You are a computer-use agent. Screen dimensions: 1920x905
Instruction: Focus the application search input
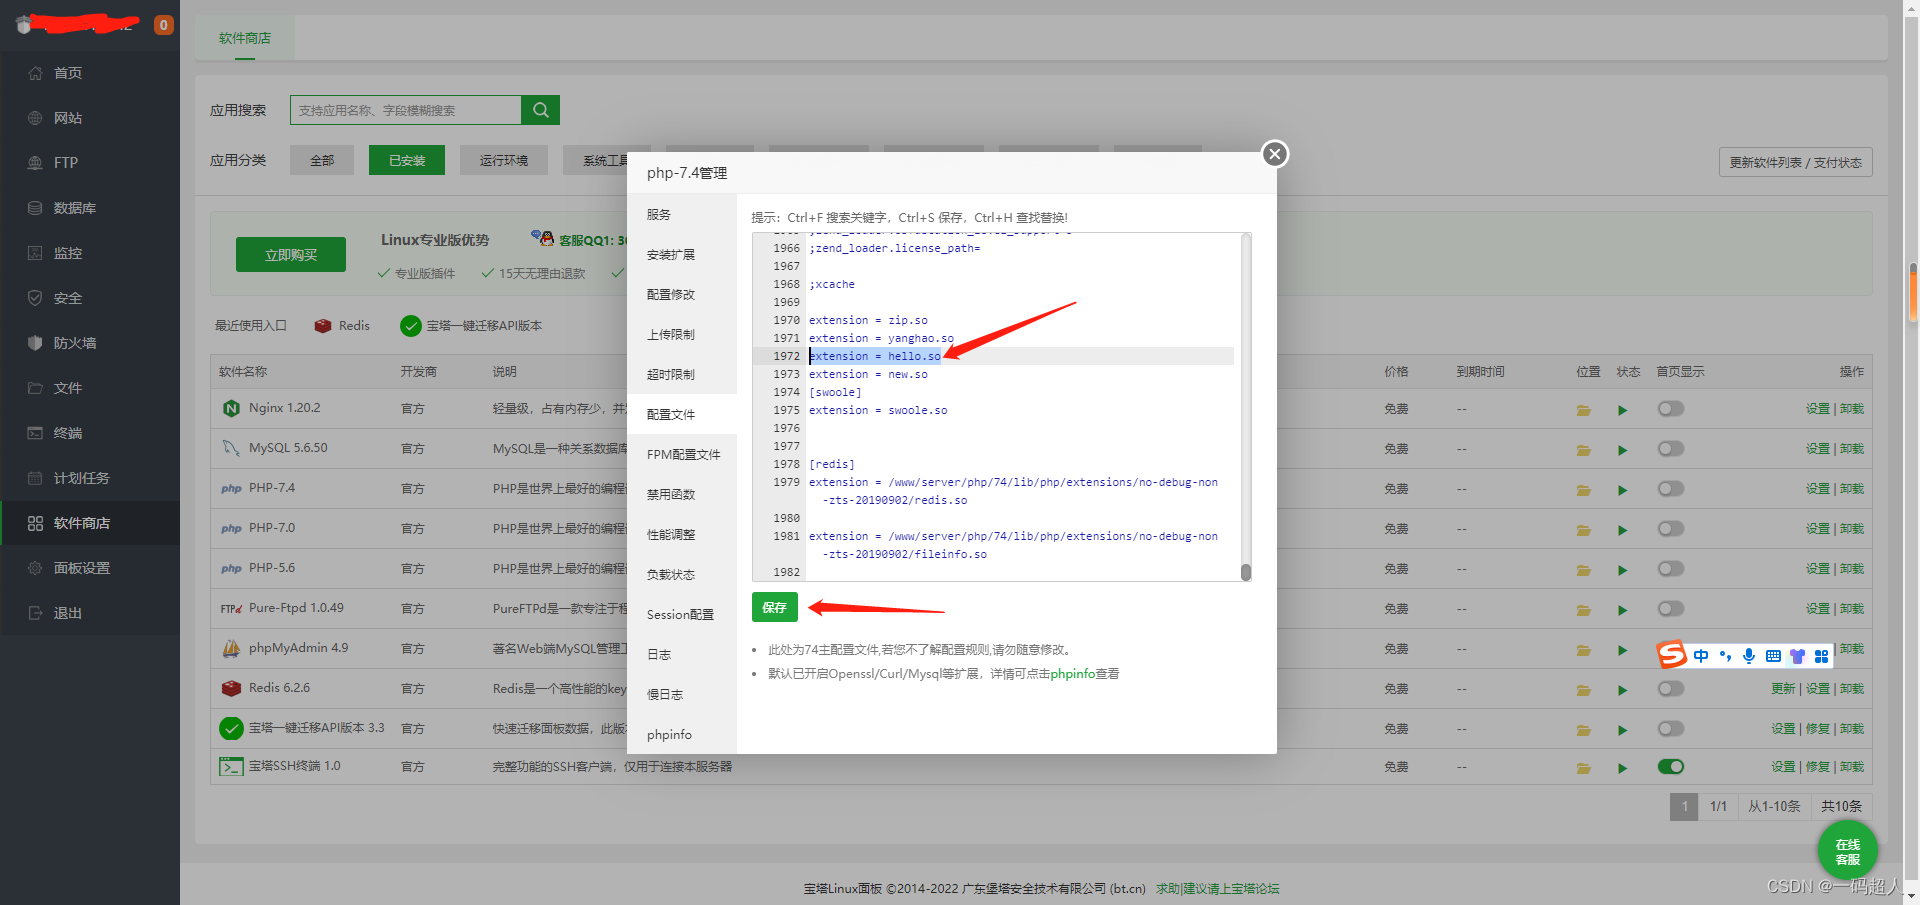coord(406,110)
